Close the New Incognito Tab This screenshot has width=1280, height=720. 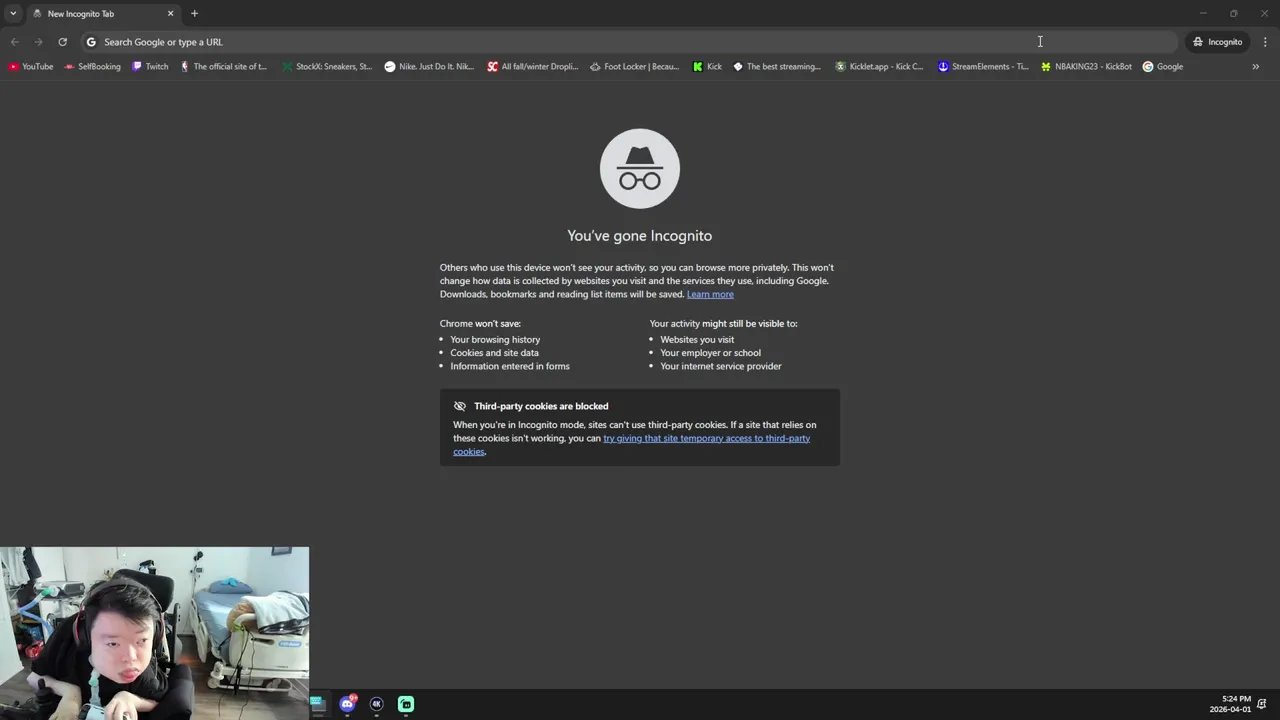[x=170, y=14]
